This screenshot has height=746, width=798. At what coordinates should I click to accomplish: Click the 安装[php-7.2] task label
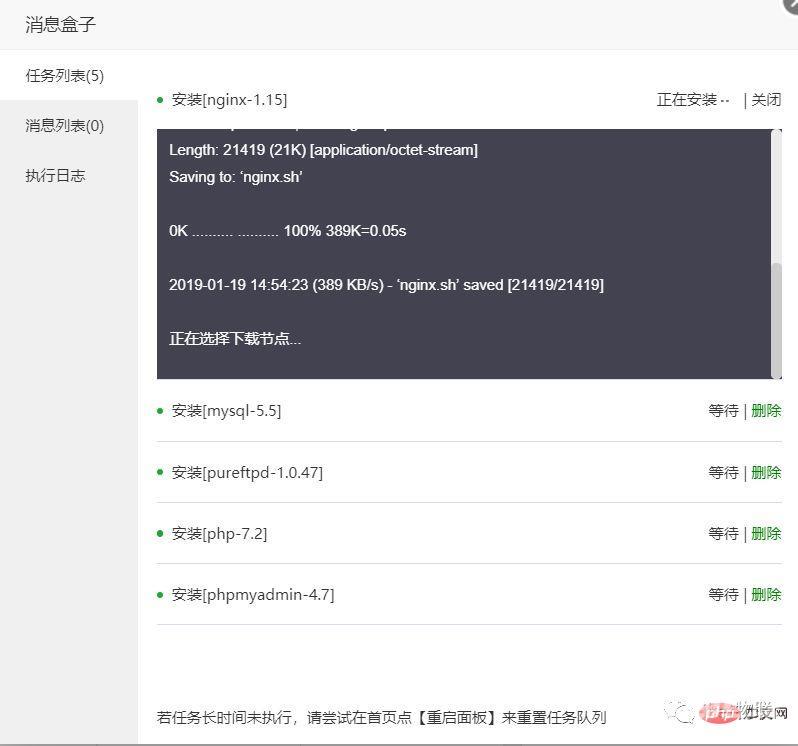pyautogui.click(x=219, y=534)
